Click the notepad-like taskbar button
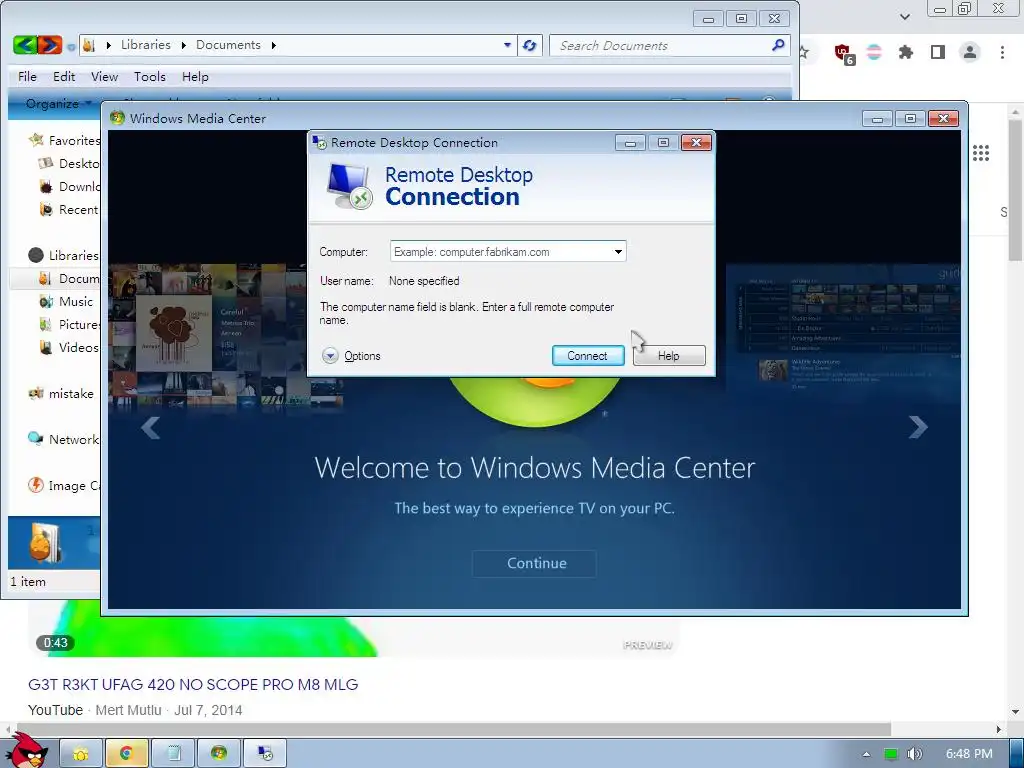Screen dimensions: 1024x768 coord(173,754)
